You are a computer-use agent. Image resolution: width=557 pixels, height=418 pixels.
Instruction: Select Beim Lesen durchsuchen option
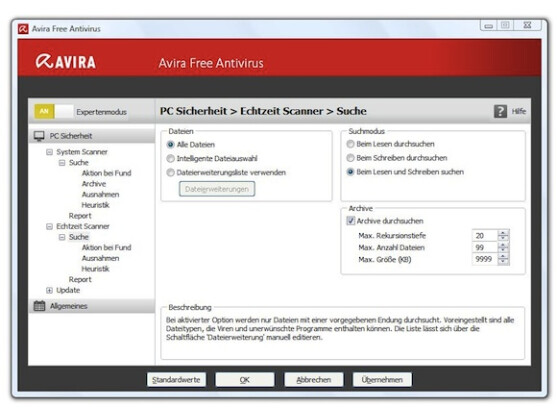(x=350, y=144)
